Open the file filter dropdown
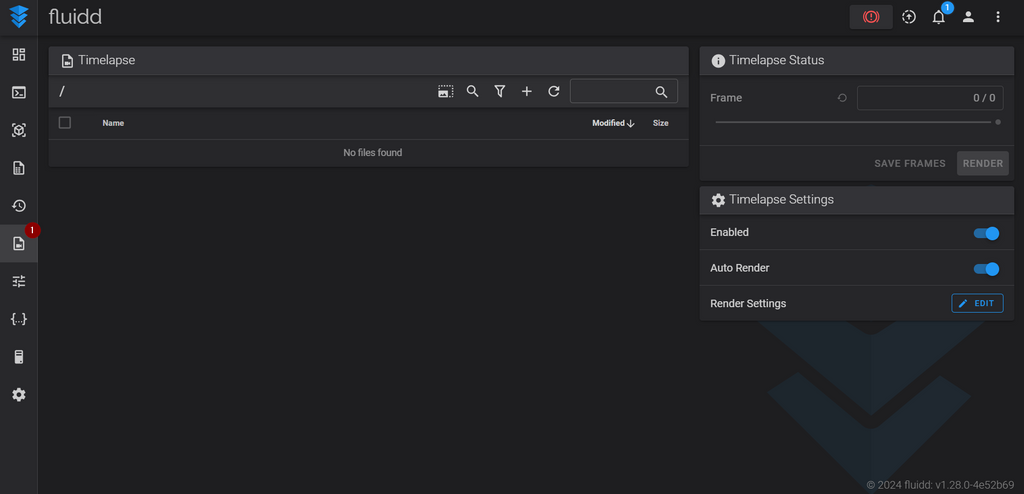 point(500,92)
